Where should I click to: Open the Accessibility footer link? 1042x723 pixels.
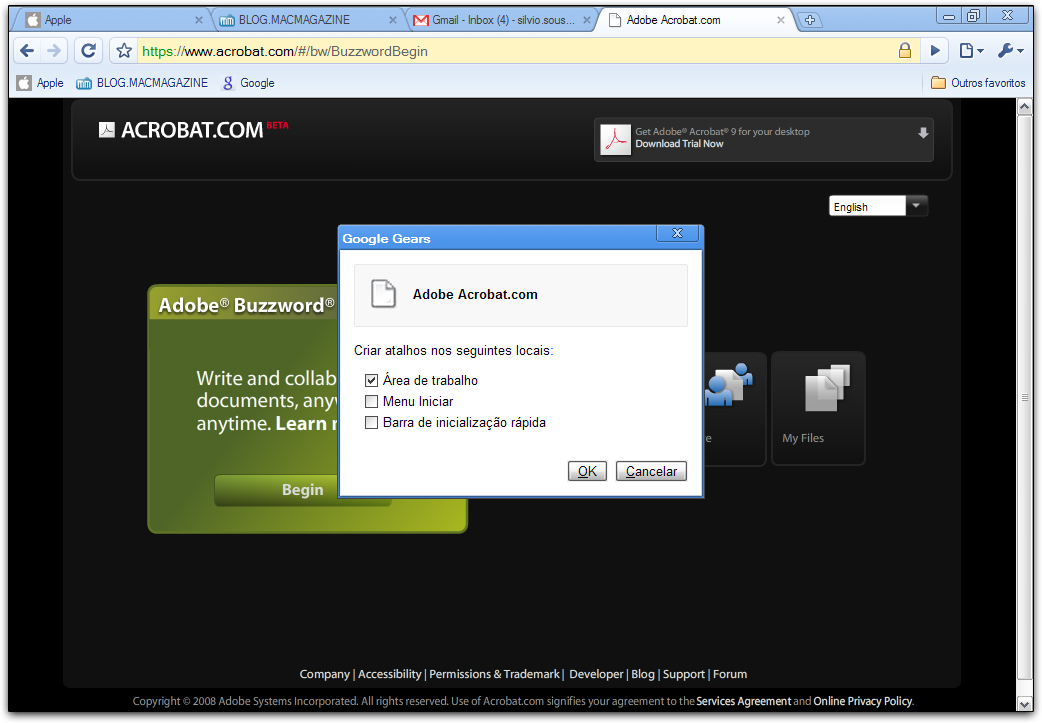point(389,674)
